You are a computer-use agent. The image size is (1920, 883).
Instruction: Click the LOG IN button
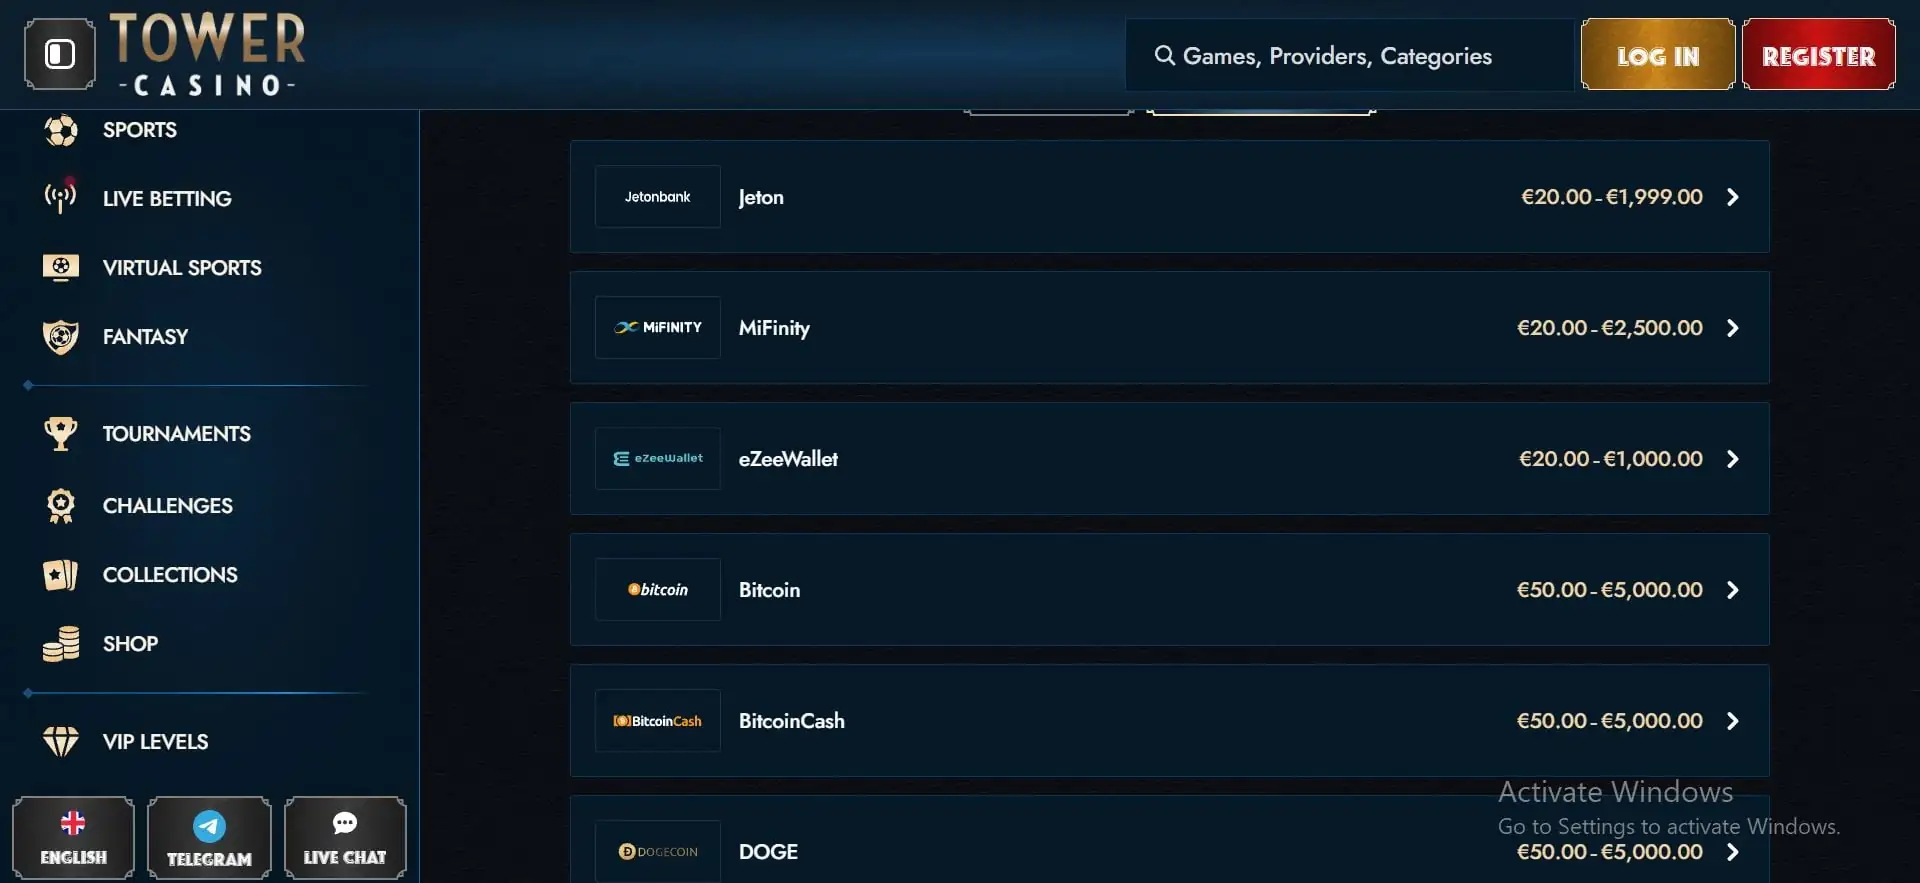click(x=1658, y=55)
